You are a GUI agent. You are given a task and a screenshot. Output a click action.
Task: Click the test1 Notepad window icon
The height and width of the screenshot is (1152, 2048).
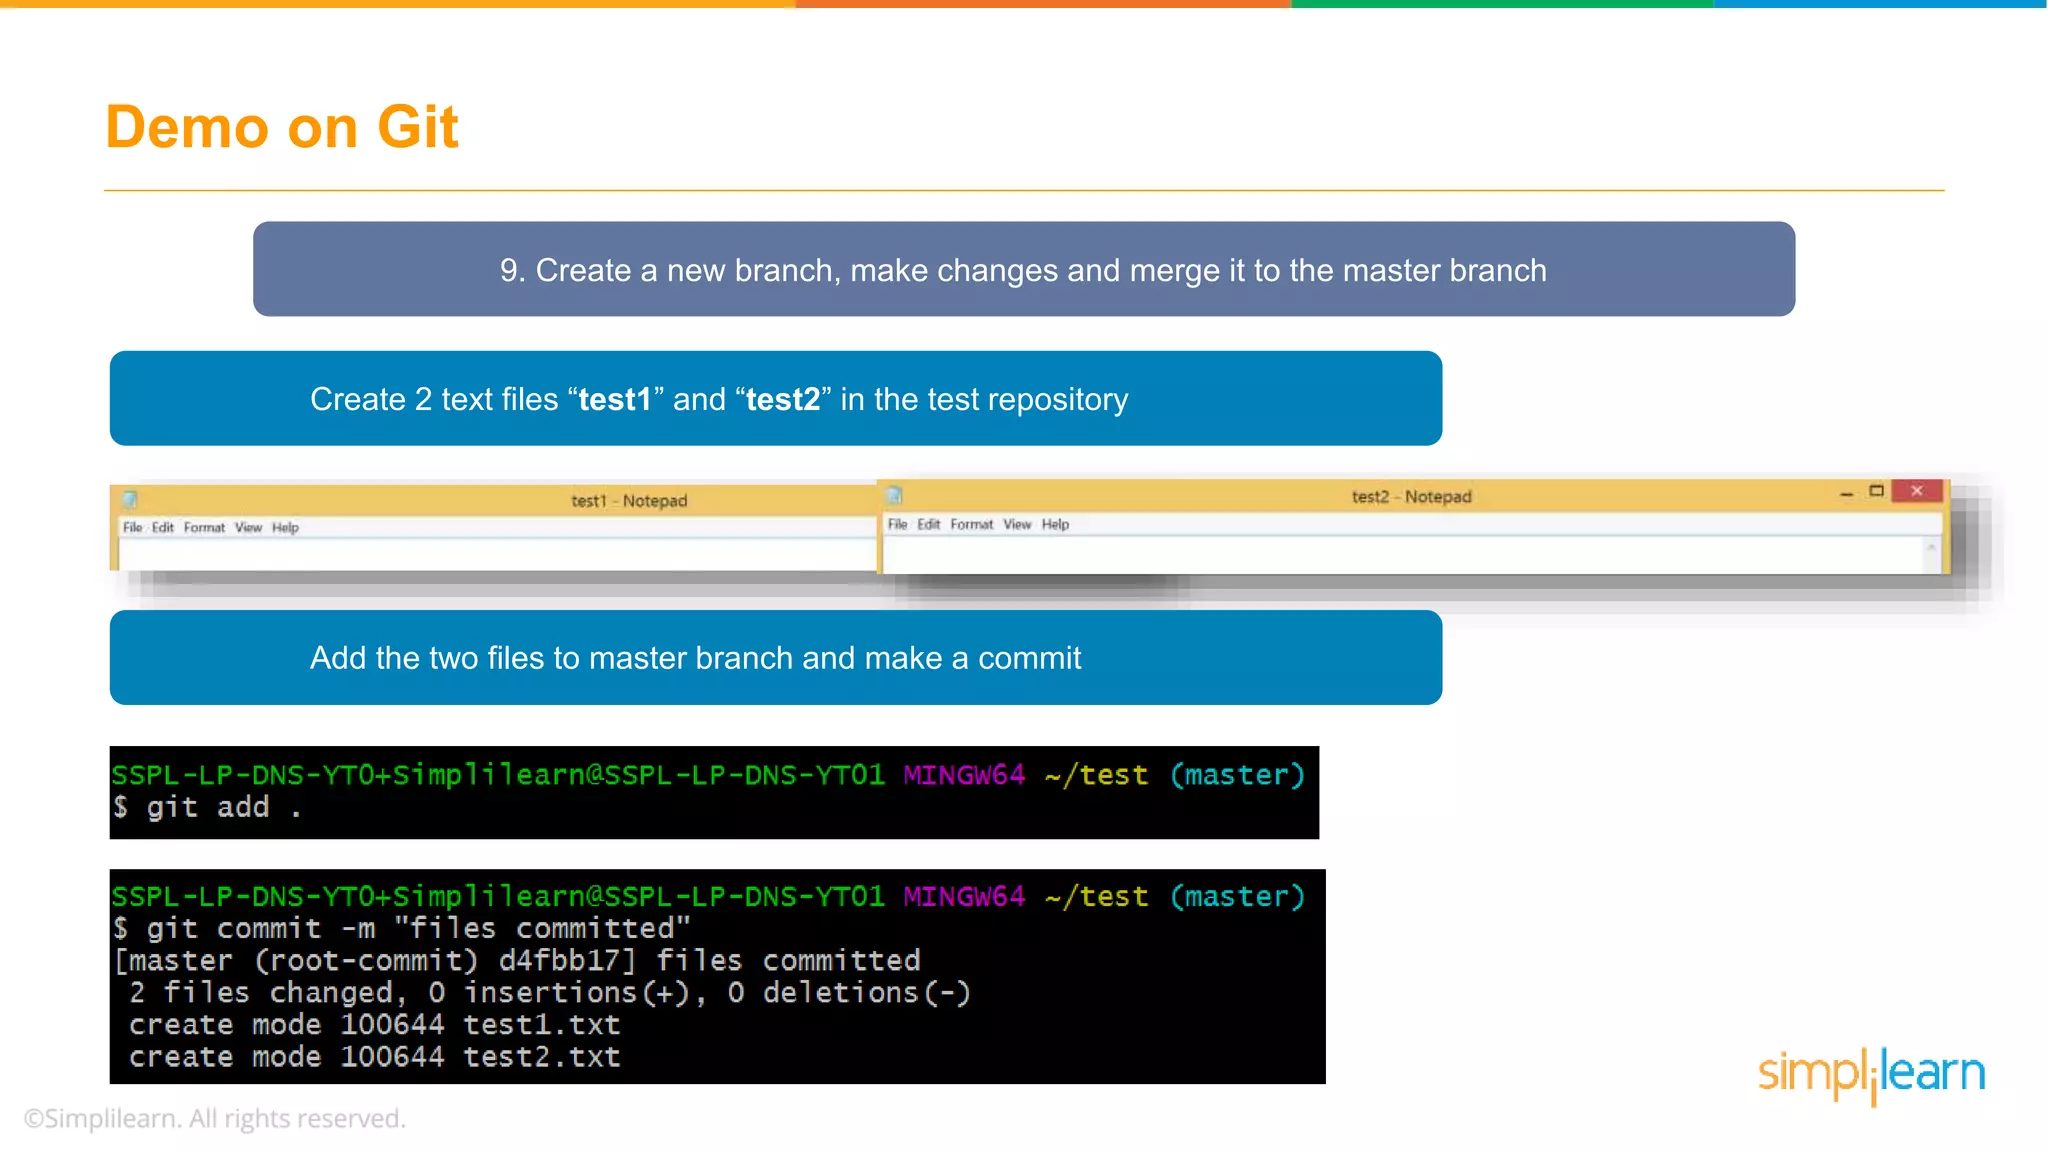pos(130,500)
